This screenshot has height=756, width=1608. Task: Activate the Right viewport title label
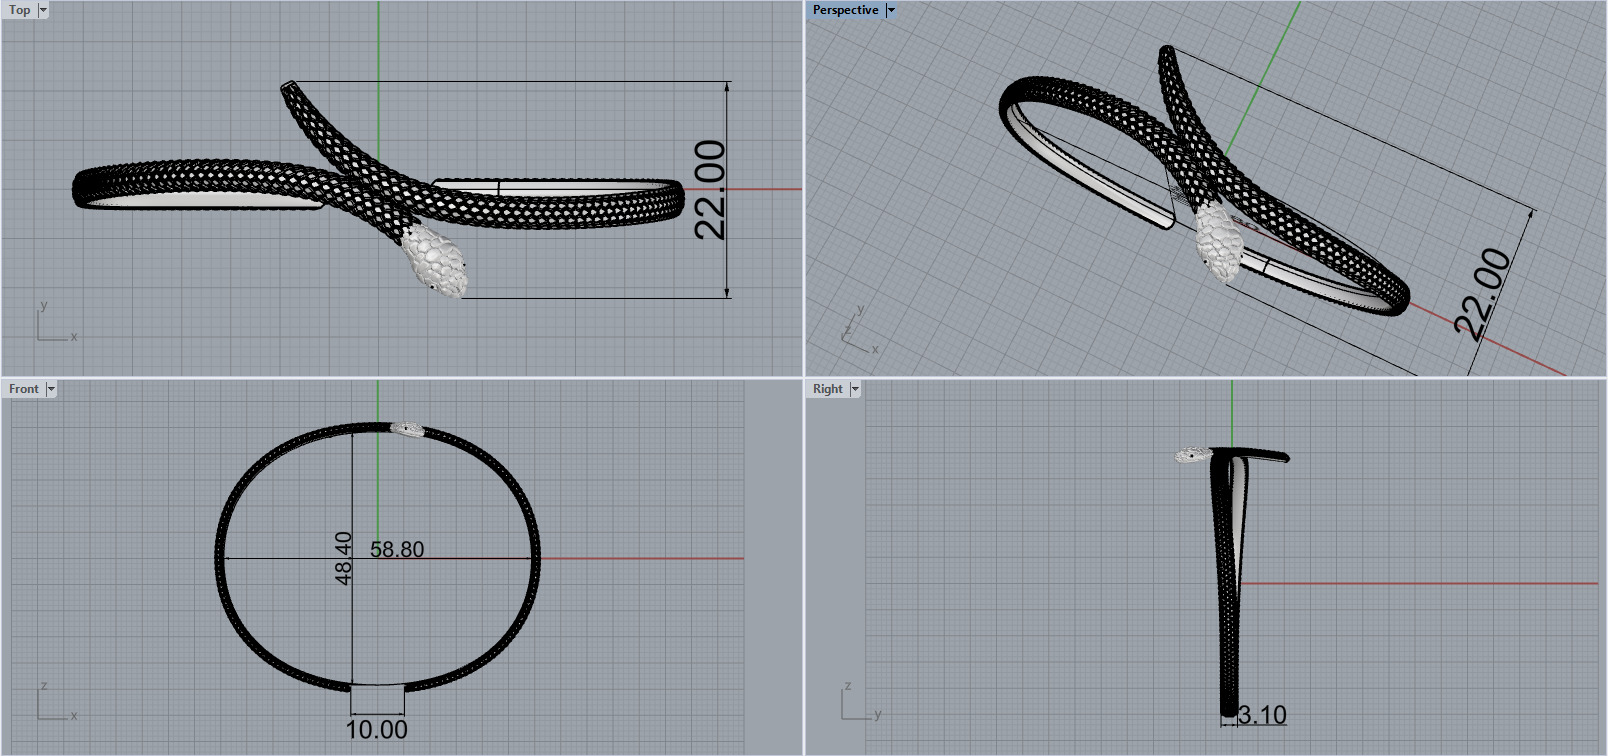[828, 389]
